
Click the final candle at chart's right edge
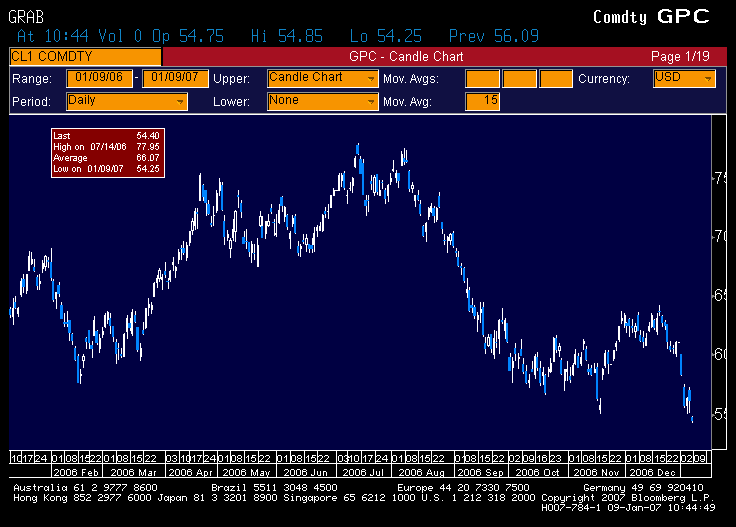[x=692, y=419]
